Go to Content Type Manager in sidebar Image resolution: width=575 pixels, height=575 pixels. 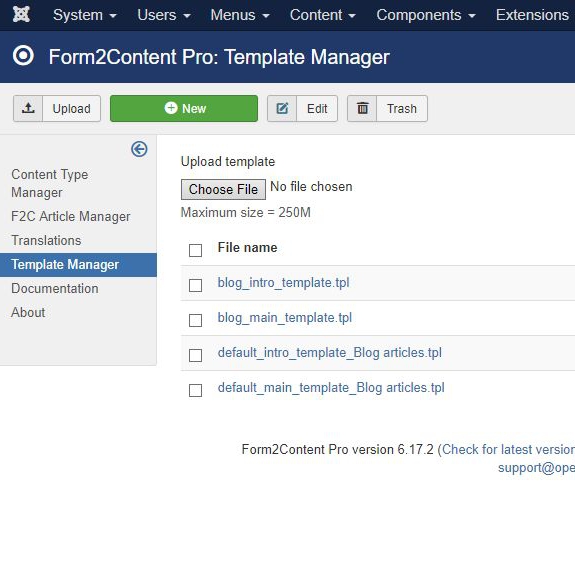coord(50,183)
